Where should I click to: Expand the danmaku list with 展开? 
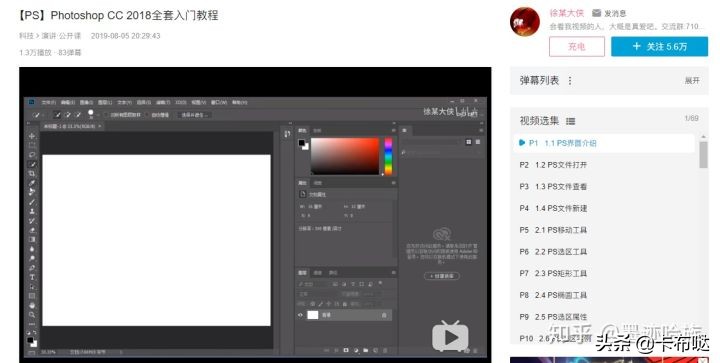click(692, 81)
